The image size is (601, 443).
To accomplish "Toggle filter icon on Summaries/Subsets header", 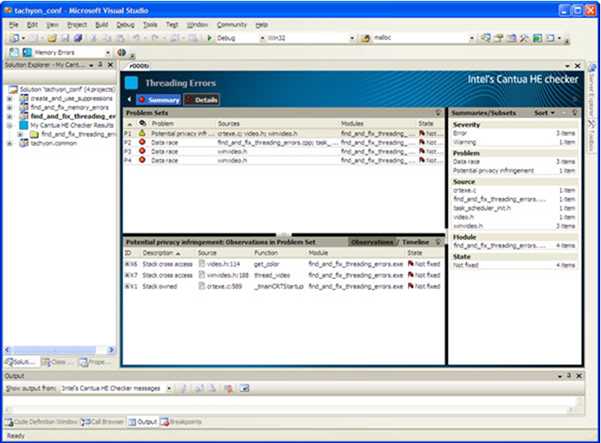I will pos(574,113).
